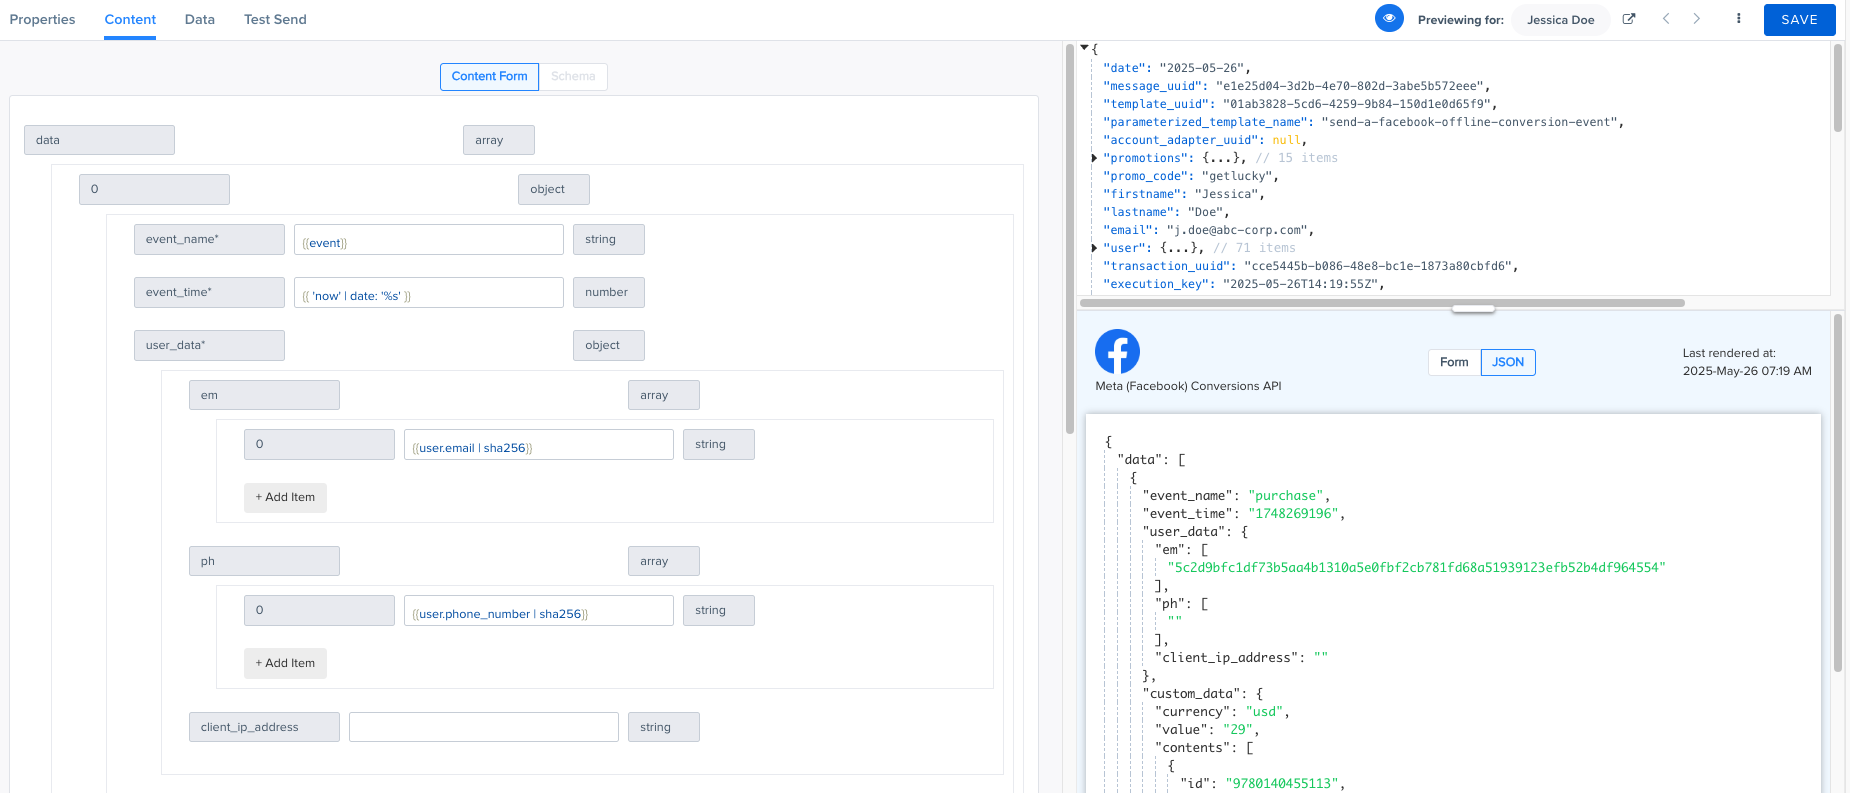Add item to the em array

tap(285, 497)
